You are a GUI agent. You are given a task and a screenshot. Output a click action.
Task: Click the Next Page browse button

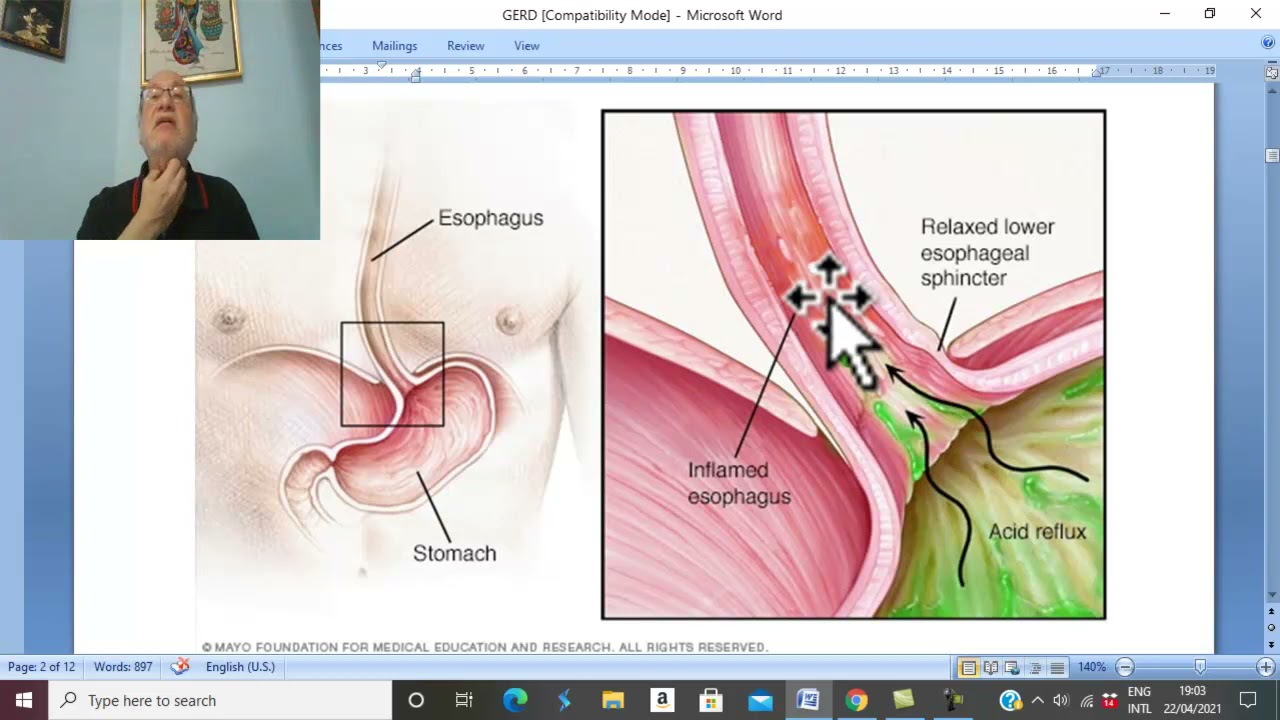1272,644
